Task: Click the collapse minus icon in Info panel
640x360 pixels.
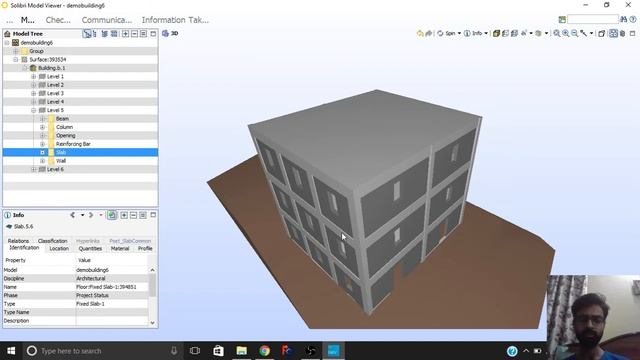Action: pyautogui.click(x=133, y=215)
